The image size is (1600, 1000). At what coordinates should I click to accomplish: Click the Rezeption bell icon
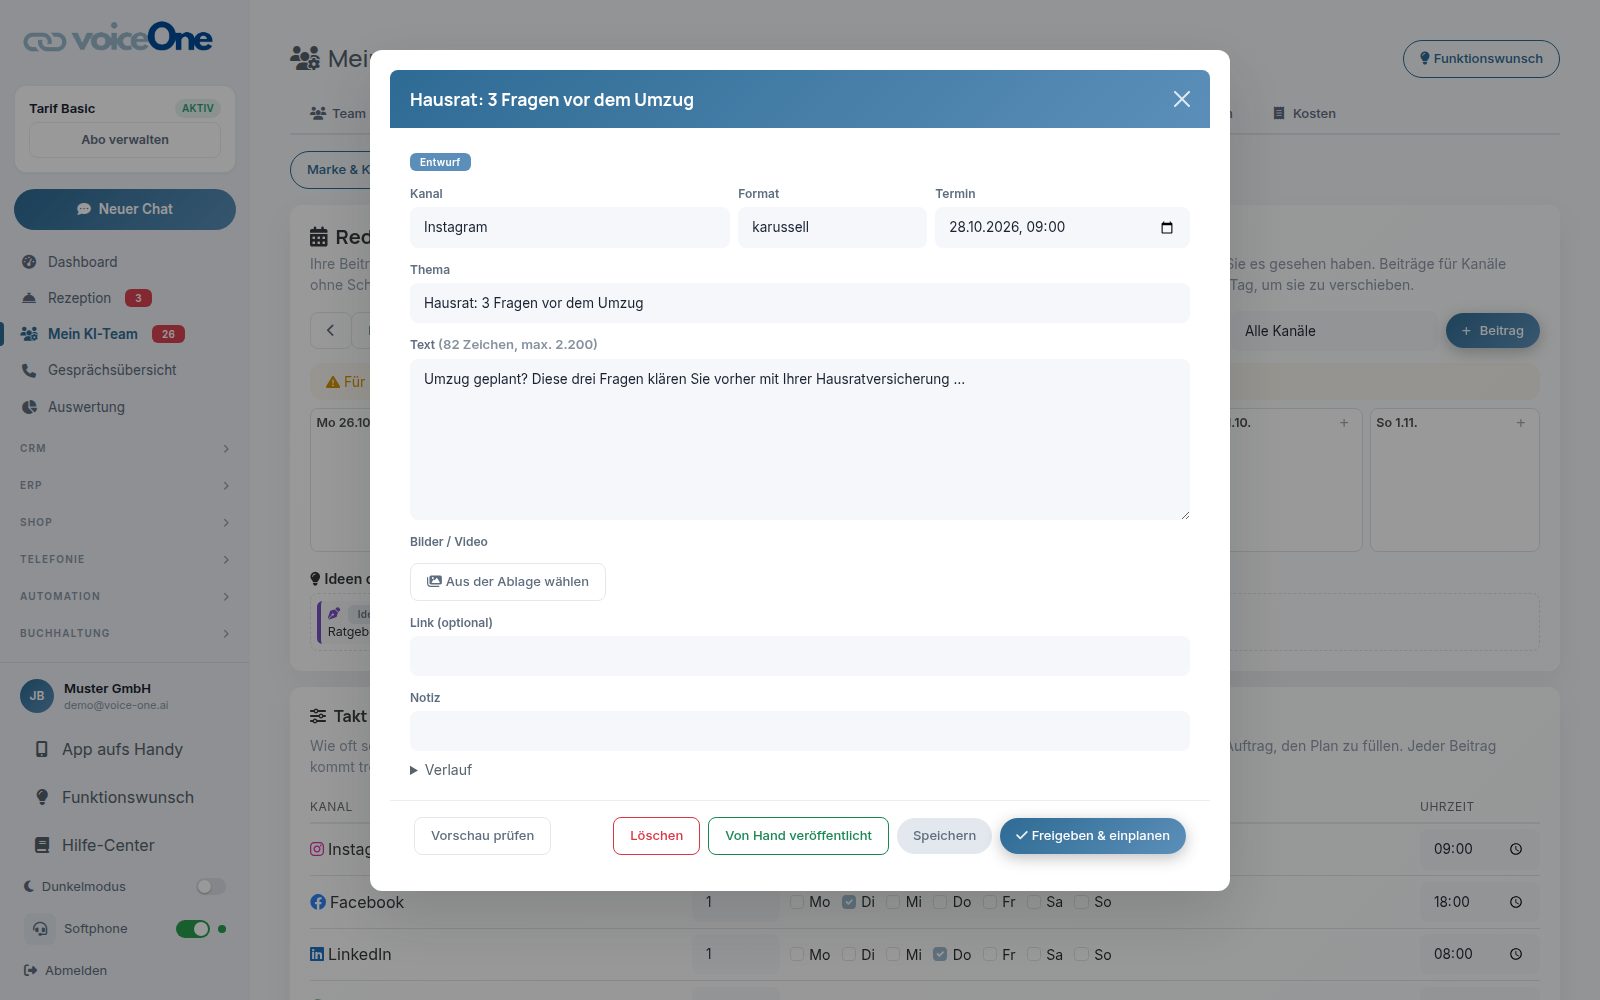(29, 298)
